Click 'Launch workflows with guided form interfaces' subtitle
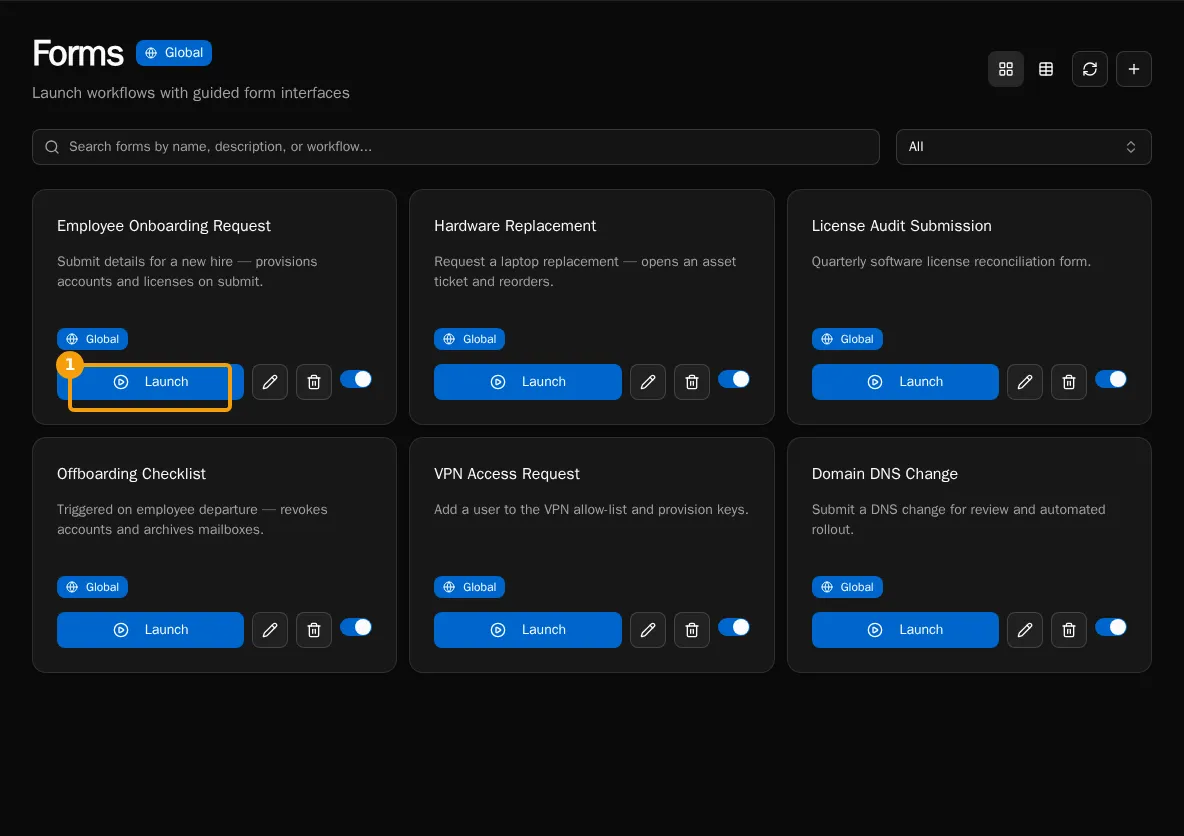Screen dimensions: 1184x836 pyautogui.click(x=191, y=93)
